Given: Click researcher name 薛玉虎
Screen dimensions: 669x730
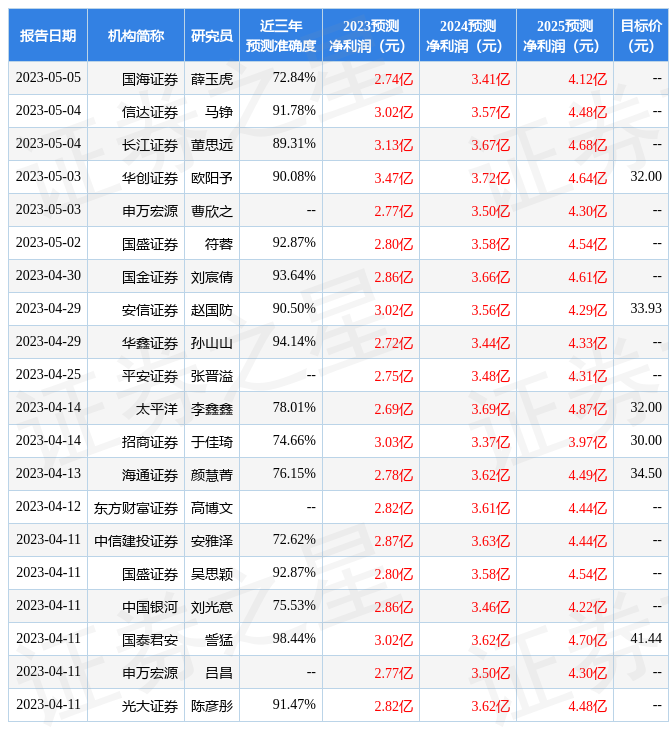Looking at the screenshot, I should (212, 79).
